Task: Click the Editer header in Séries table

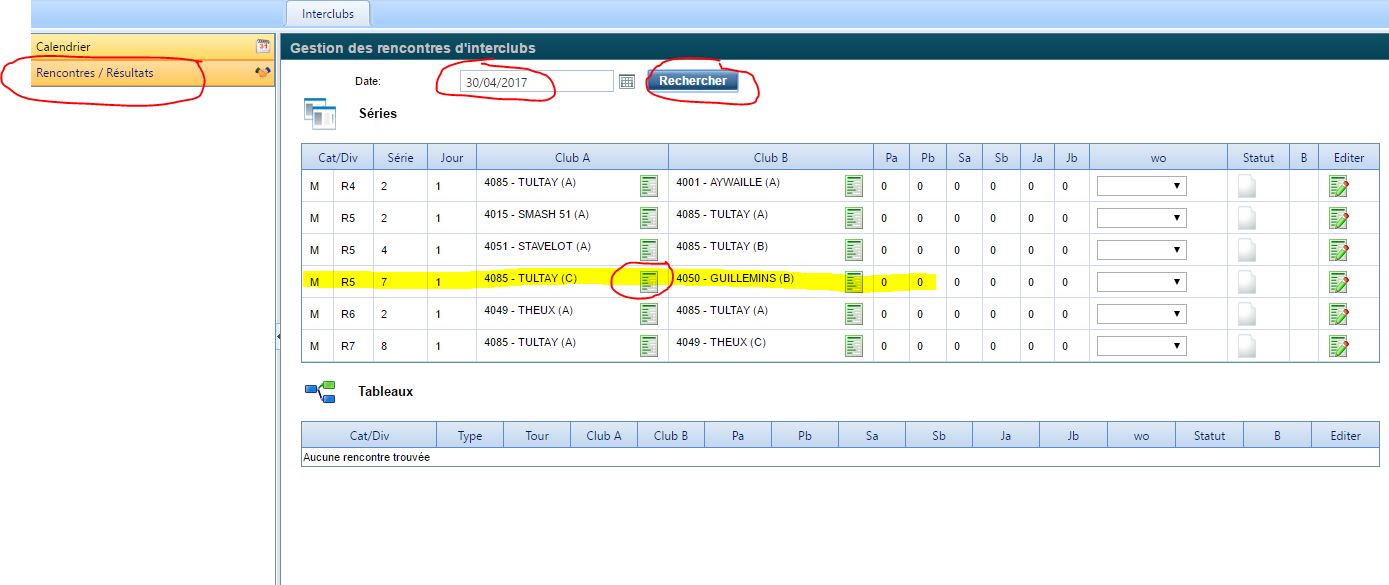Action: point(1349,157)
